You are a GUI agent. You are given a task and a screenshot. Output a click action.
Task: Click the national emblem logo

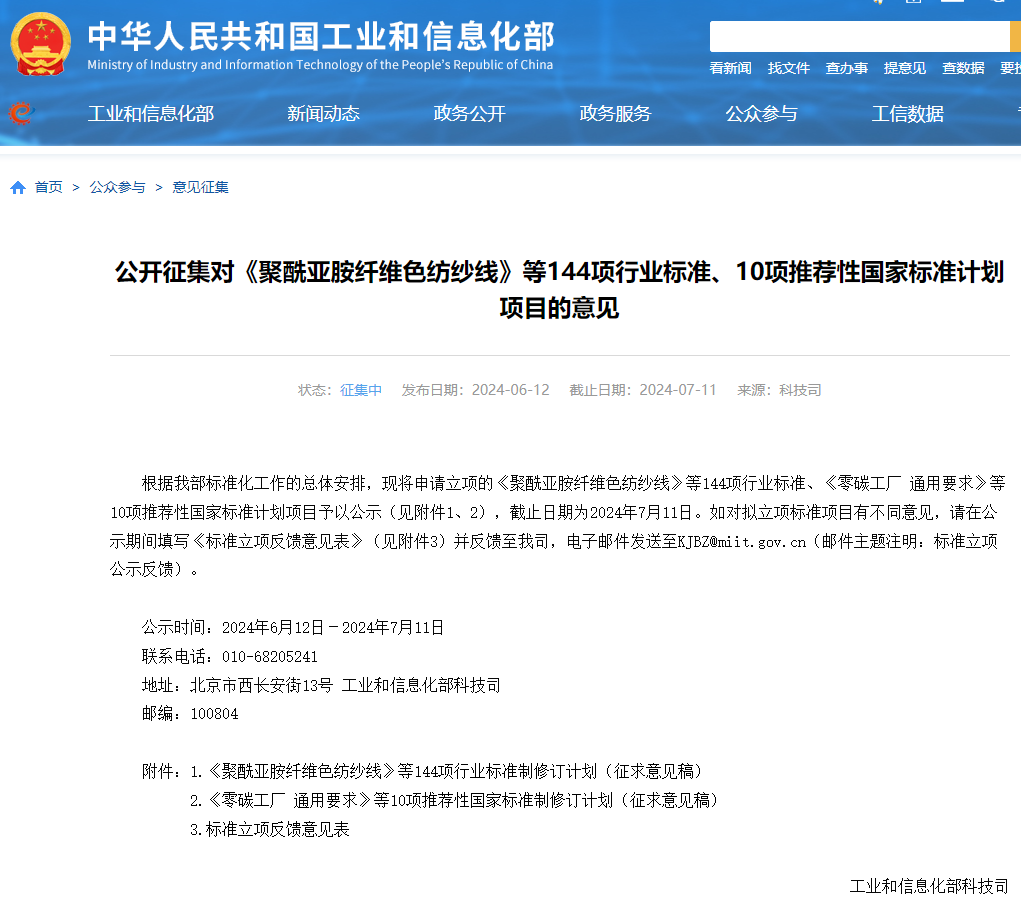pyautogui.click(x=41, y=44)
